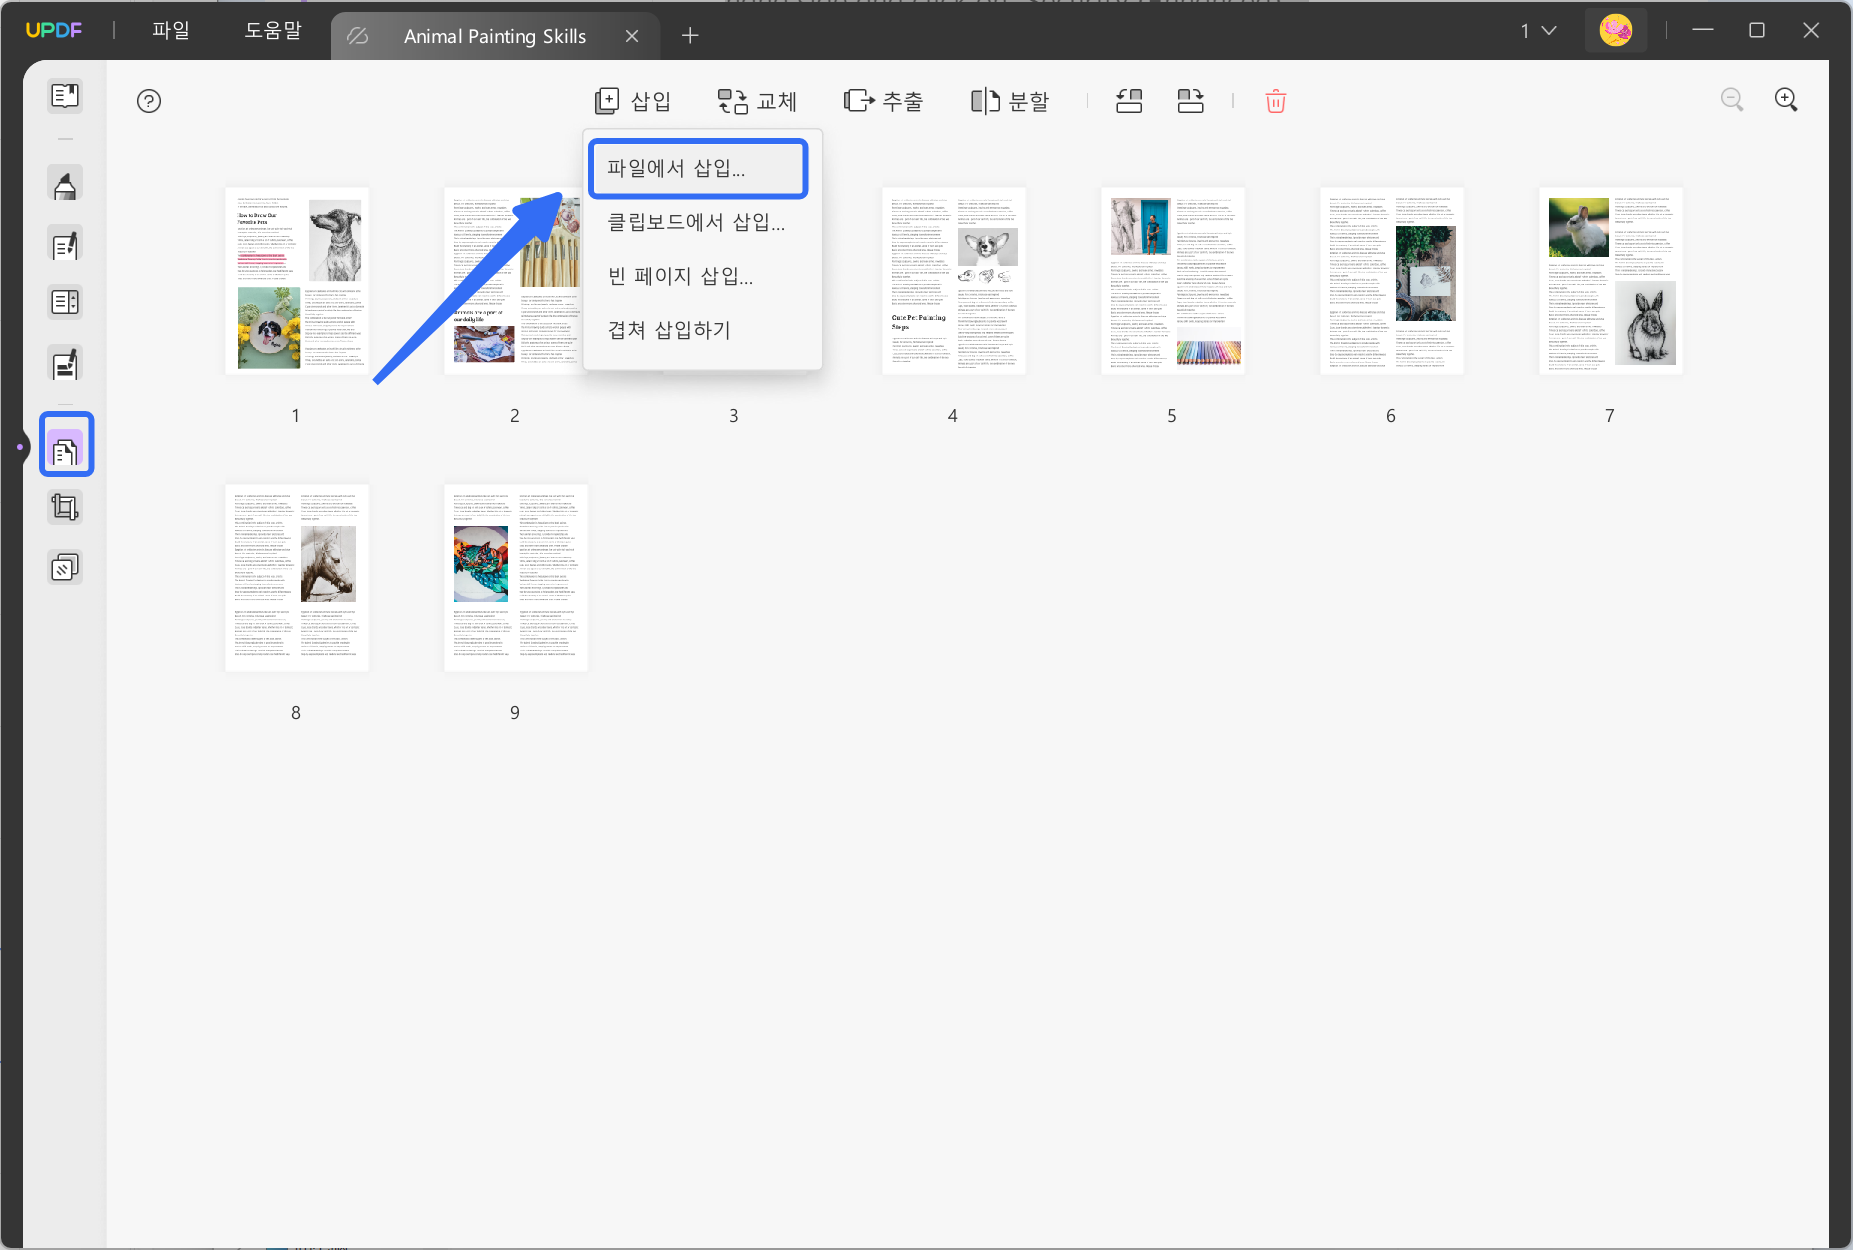The image size is (1853, 1250).
Task: Select page 9 thumbnail with colorful cat
Action: pyautogui.click(x=515, y=578)
